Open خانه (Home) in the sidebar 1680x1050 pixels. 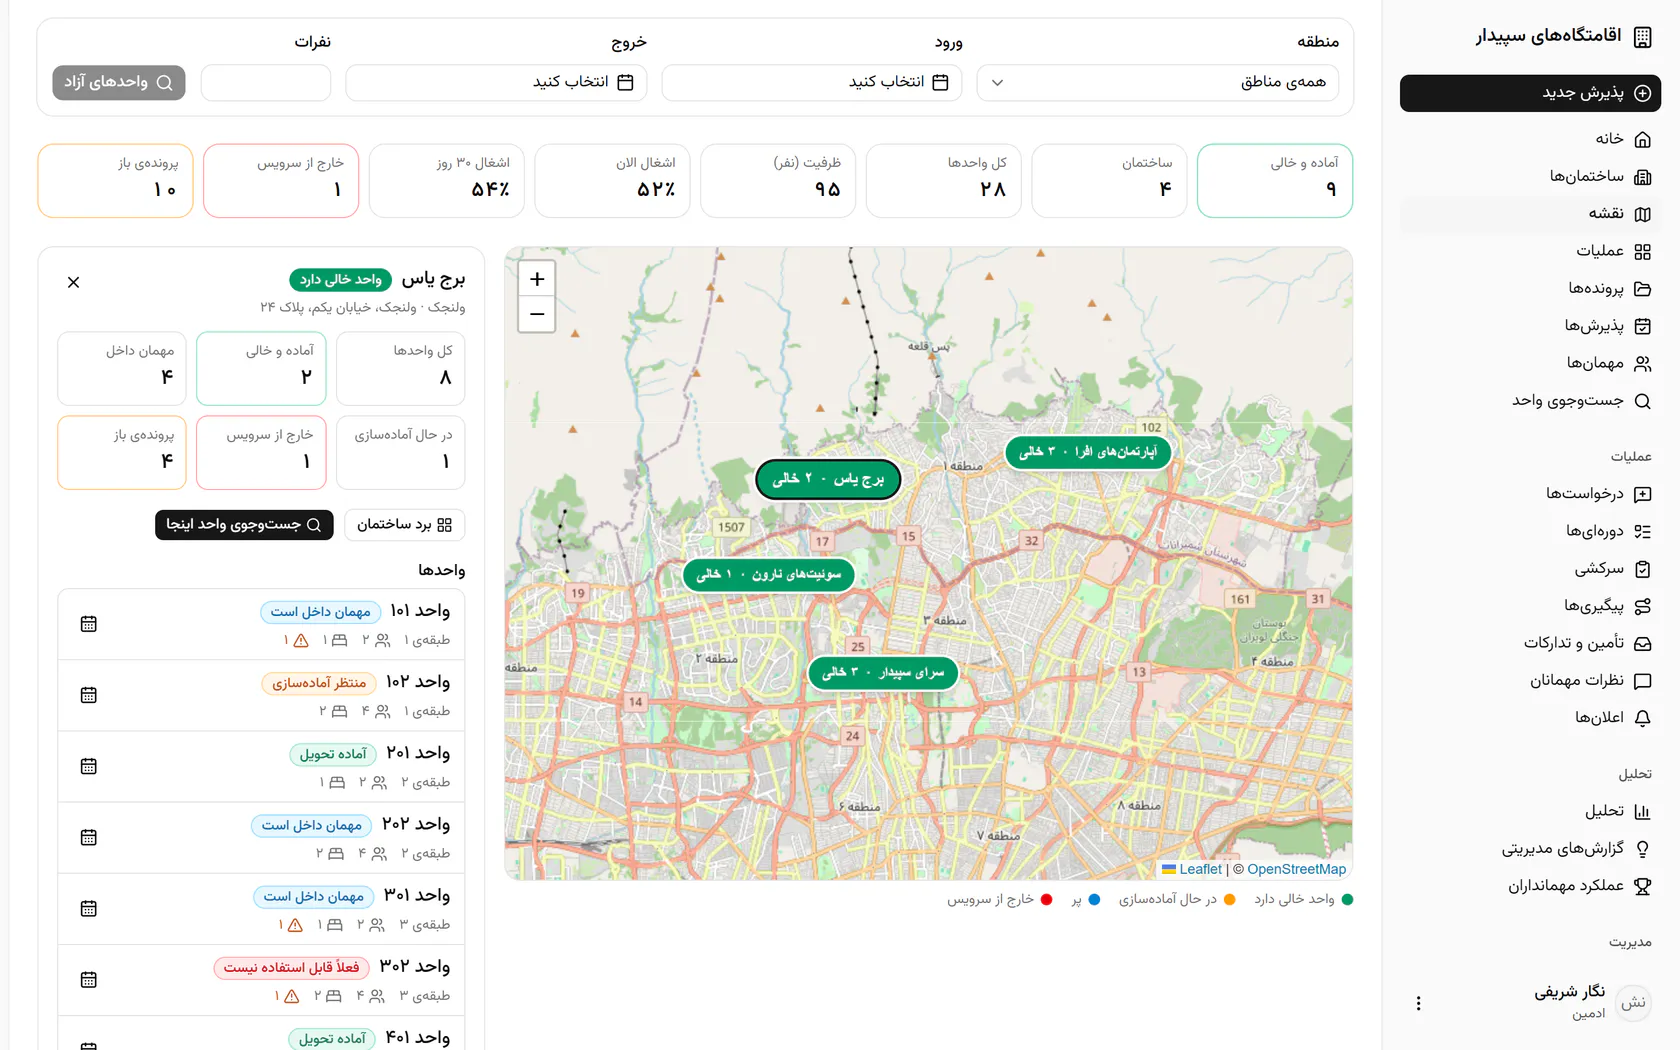1530,139
